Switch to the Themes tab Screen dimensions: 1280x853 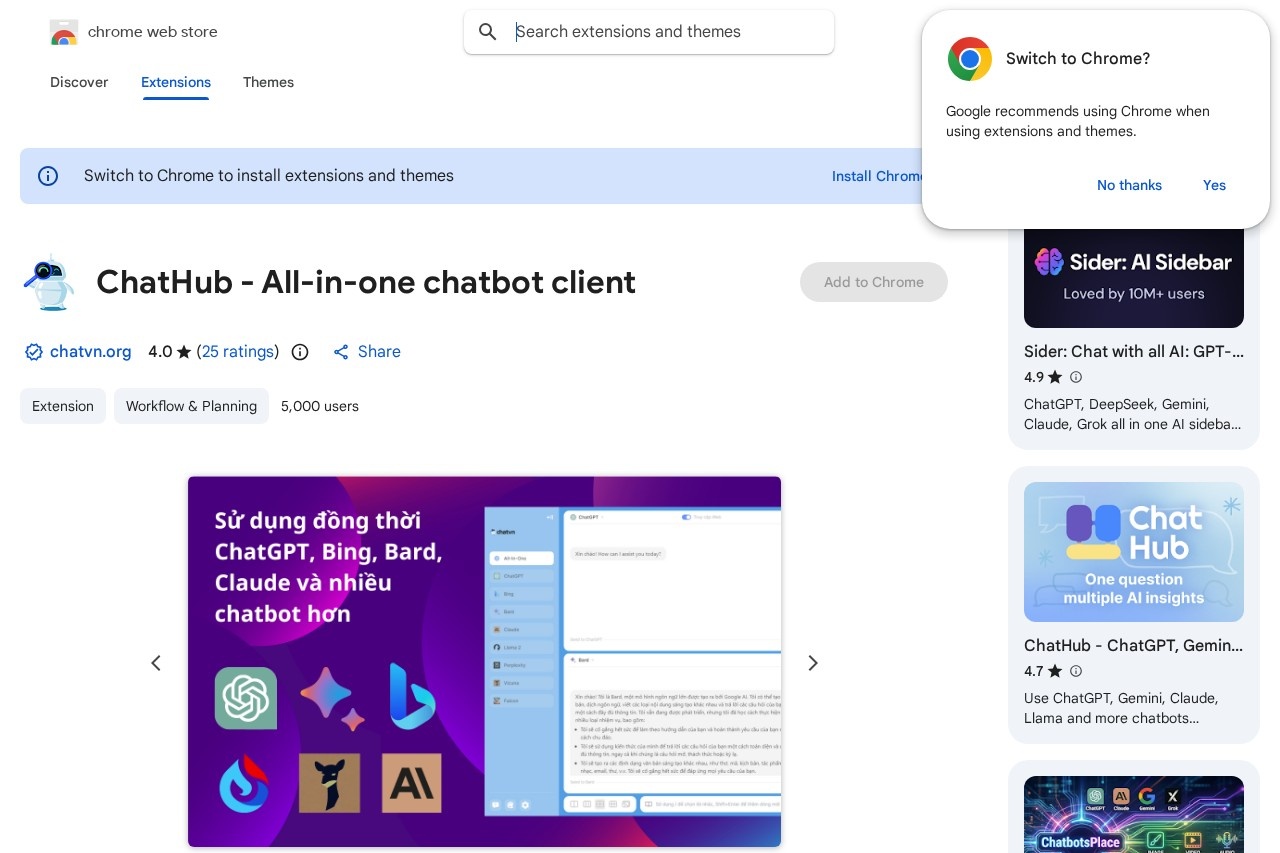point(268,82)
